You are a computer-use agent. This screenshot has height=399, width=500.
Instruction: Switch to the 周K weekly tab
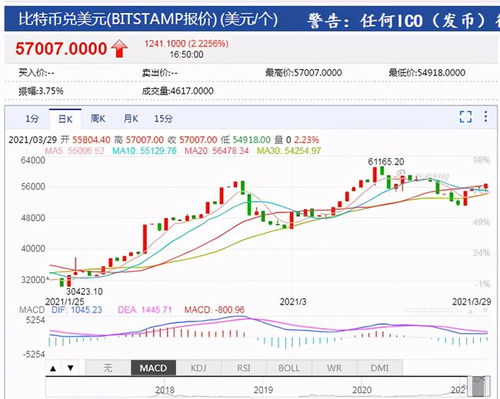tap(98, 119)
